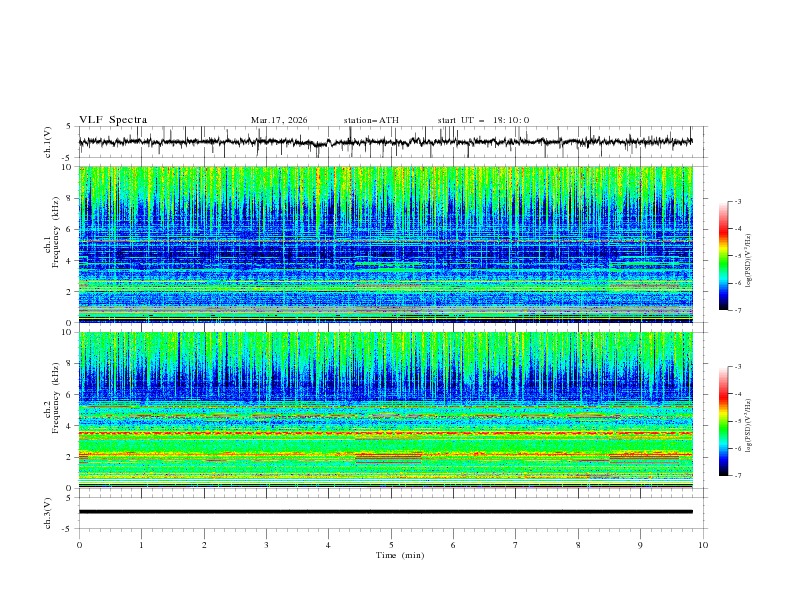Click the red 3.5 kHz band in ch.2 spectrogram
Viewport: 792px width, 612px height.
coord(385,433)
